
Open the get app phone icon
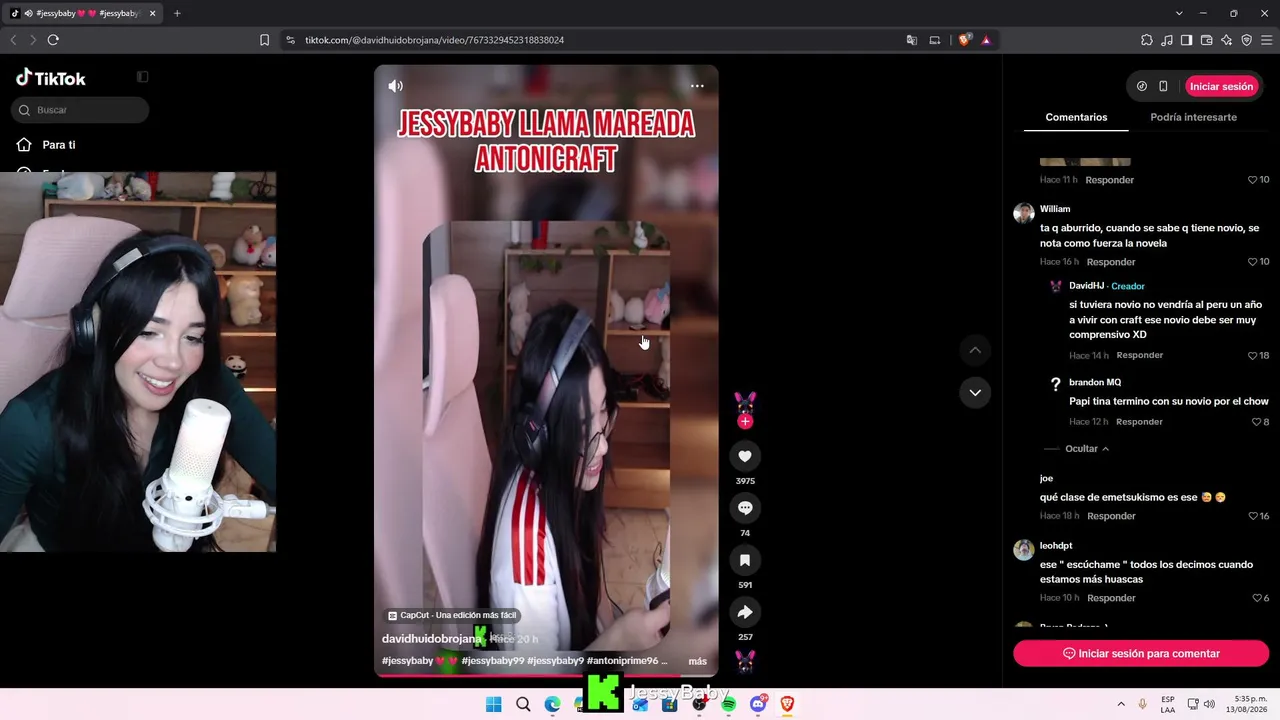[x=1163, y=86]
